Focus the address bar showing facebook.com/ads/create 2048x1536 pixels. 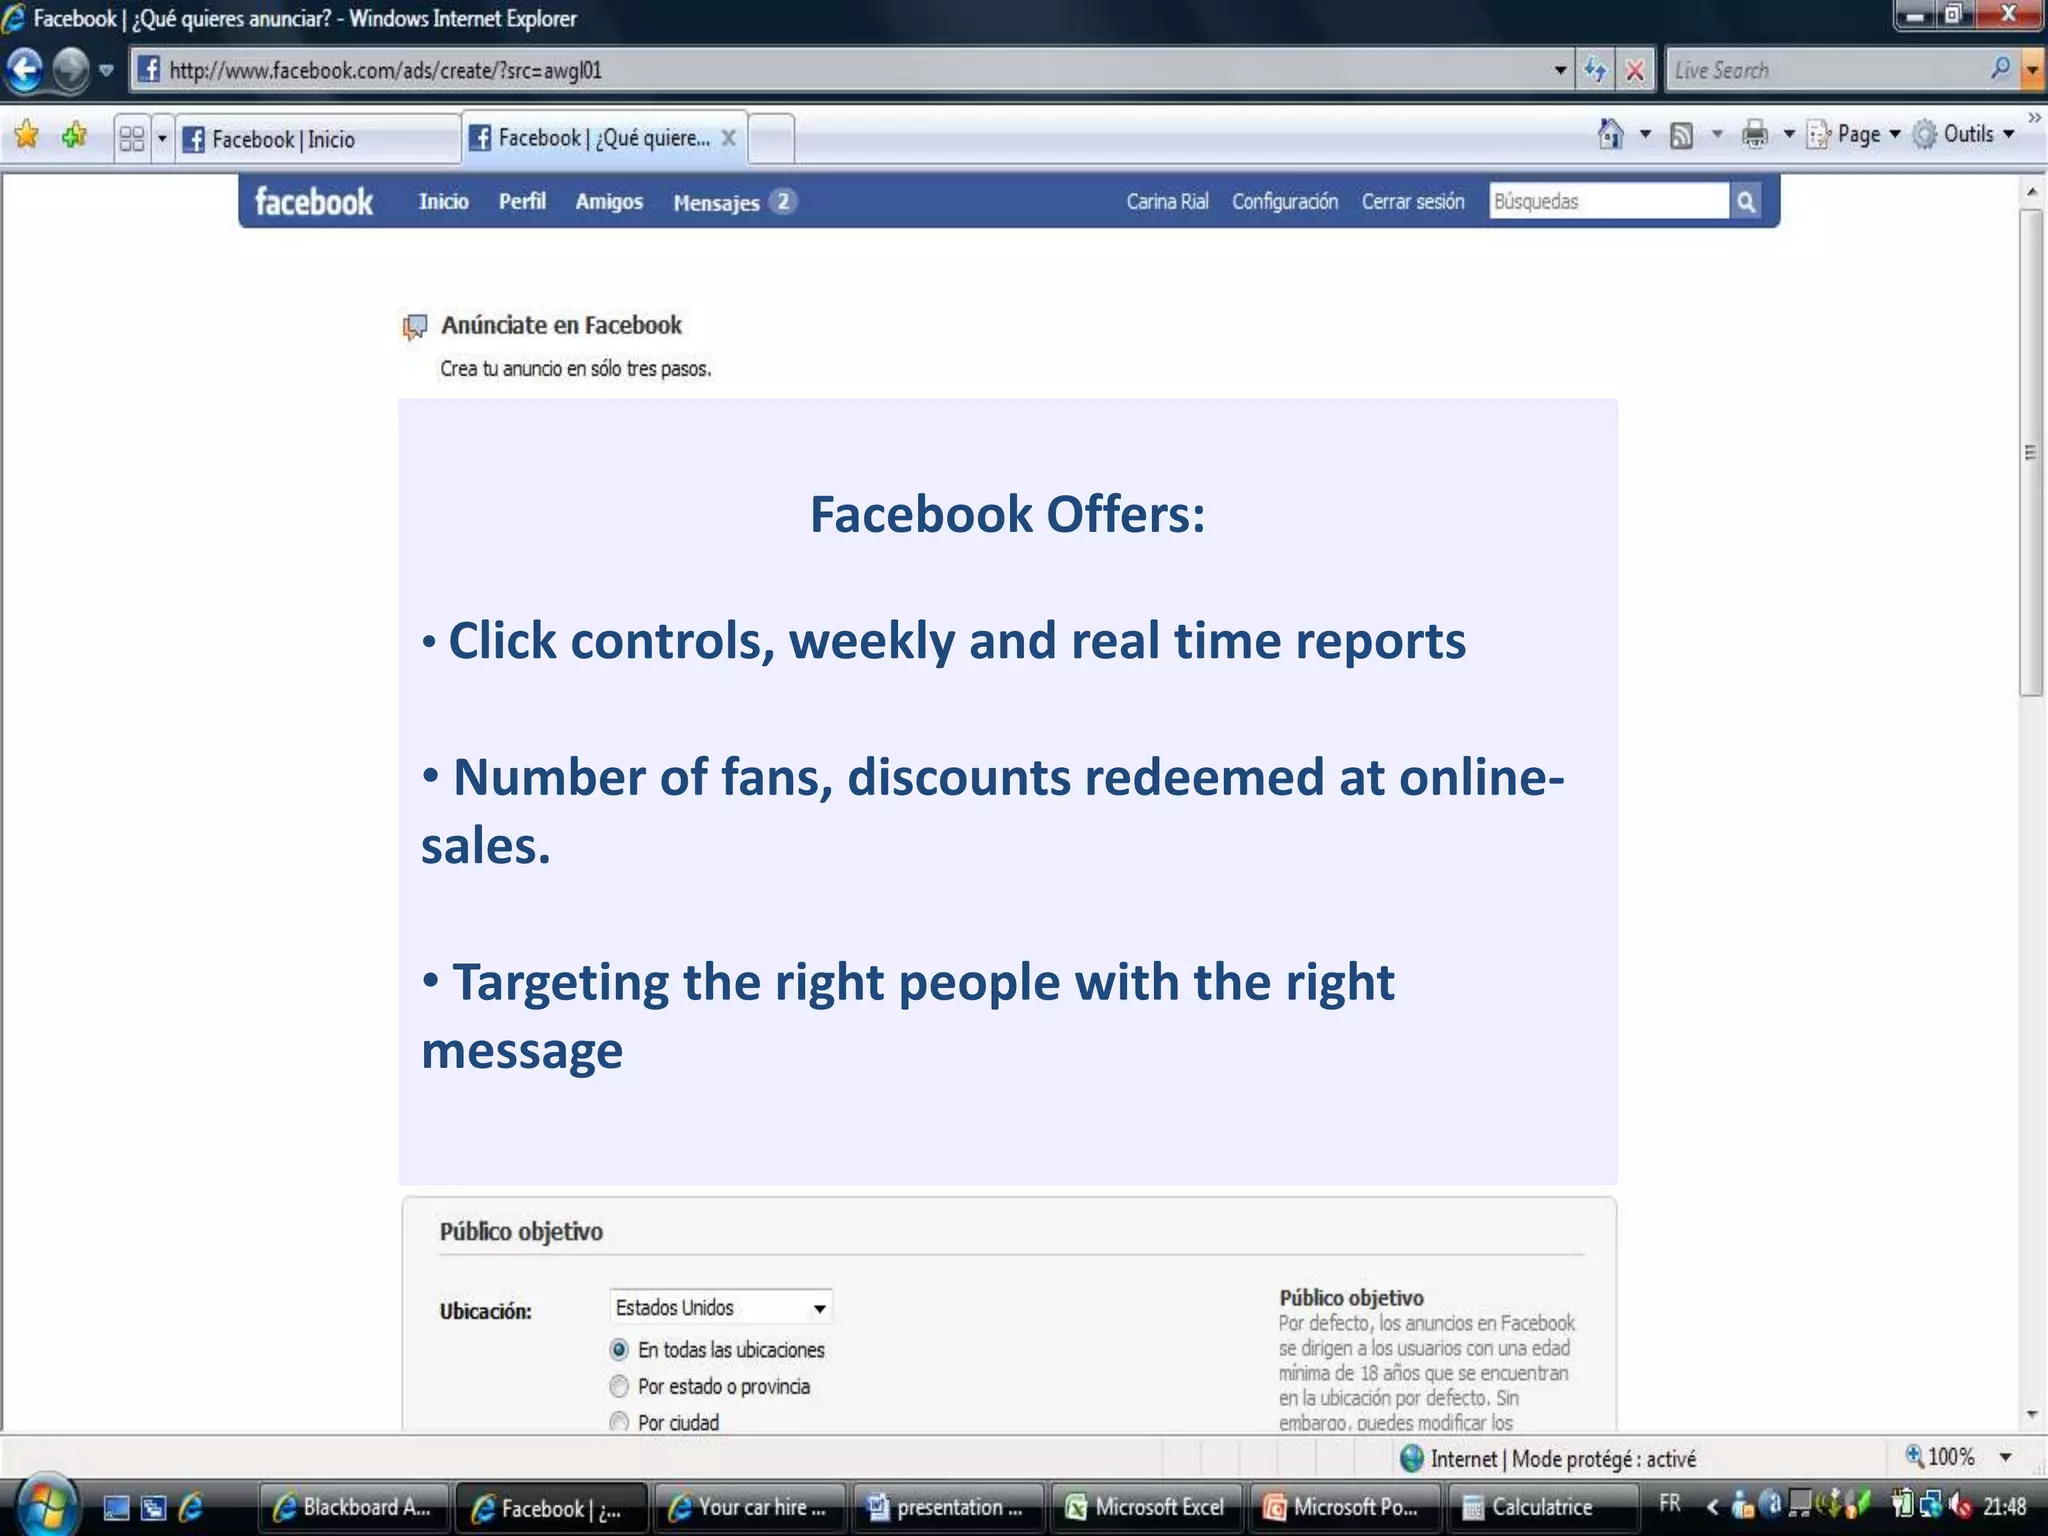(850, 70)
